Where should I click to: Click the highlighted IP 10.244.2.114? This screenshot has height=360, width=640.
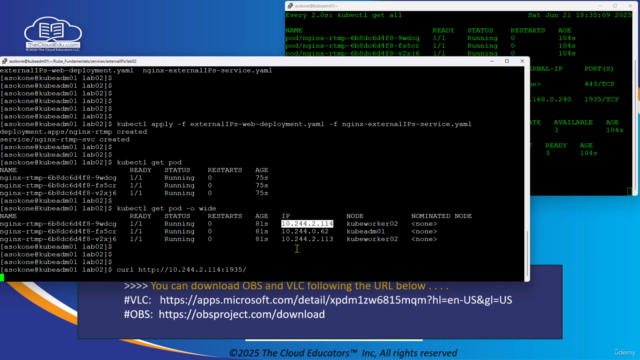307,224
